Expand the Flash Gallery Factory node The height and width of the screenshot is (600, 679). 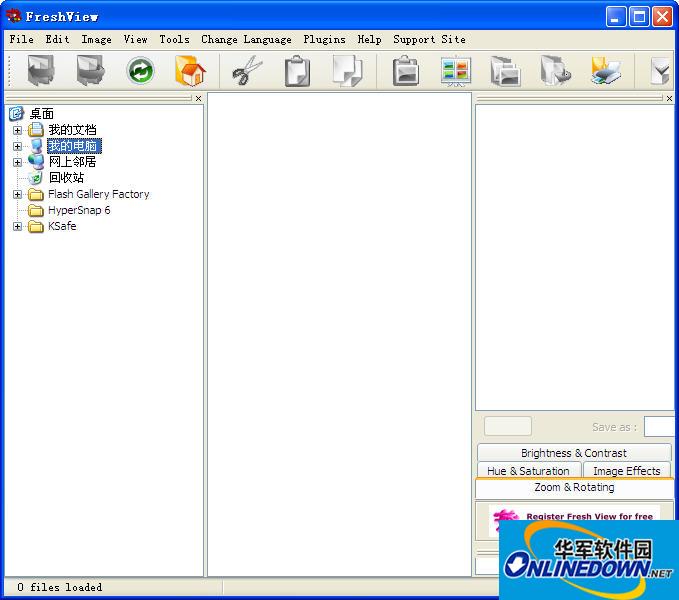click(17, 194)
